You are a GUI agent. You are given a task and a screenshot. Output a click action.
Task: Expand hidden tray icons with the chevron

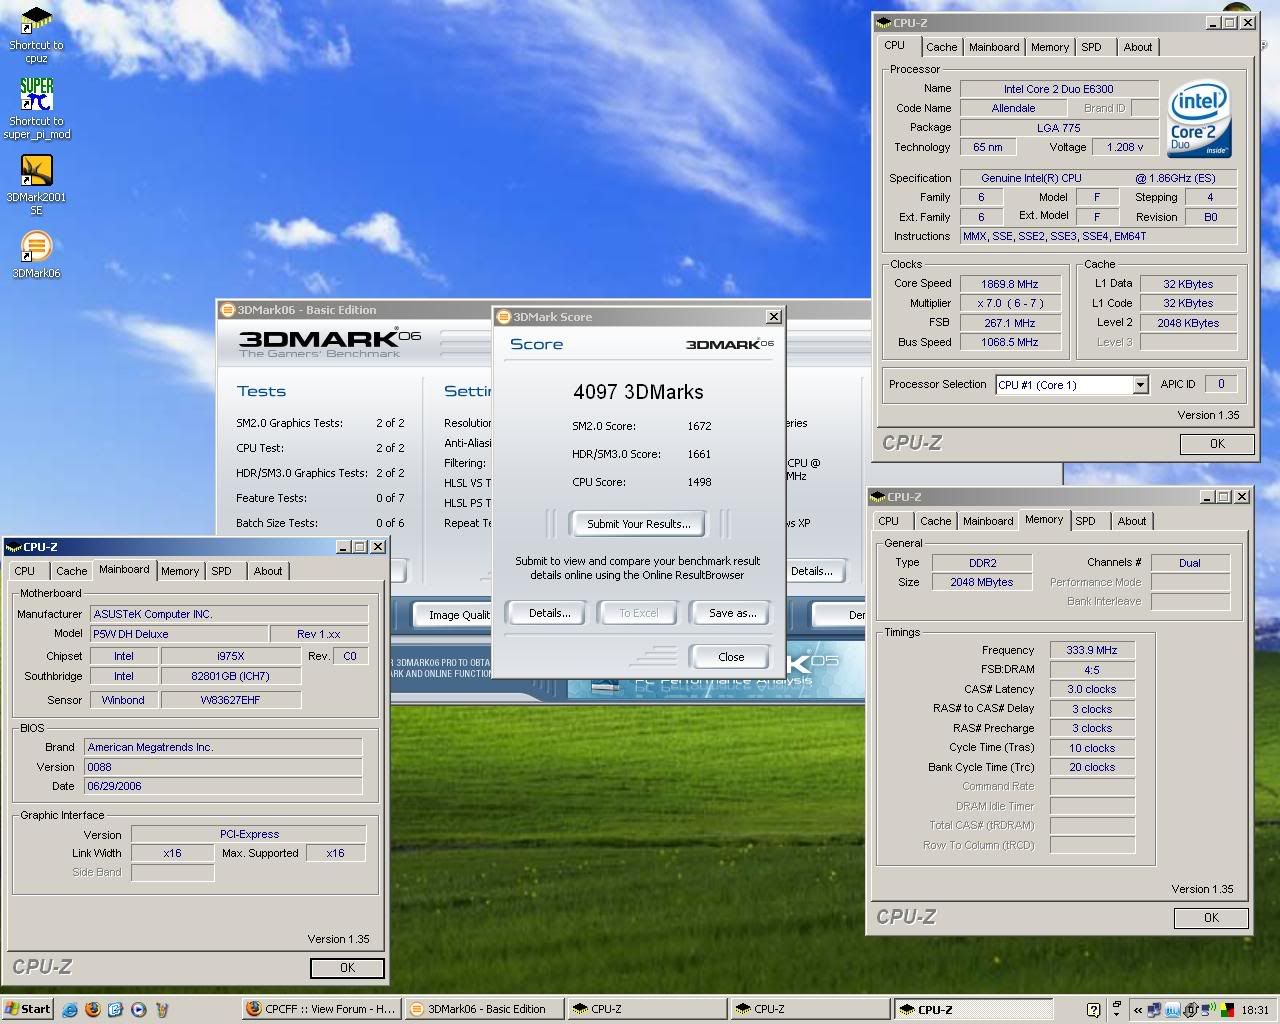click(x=1138, y=1009)
